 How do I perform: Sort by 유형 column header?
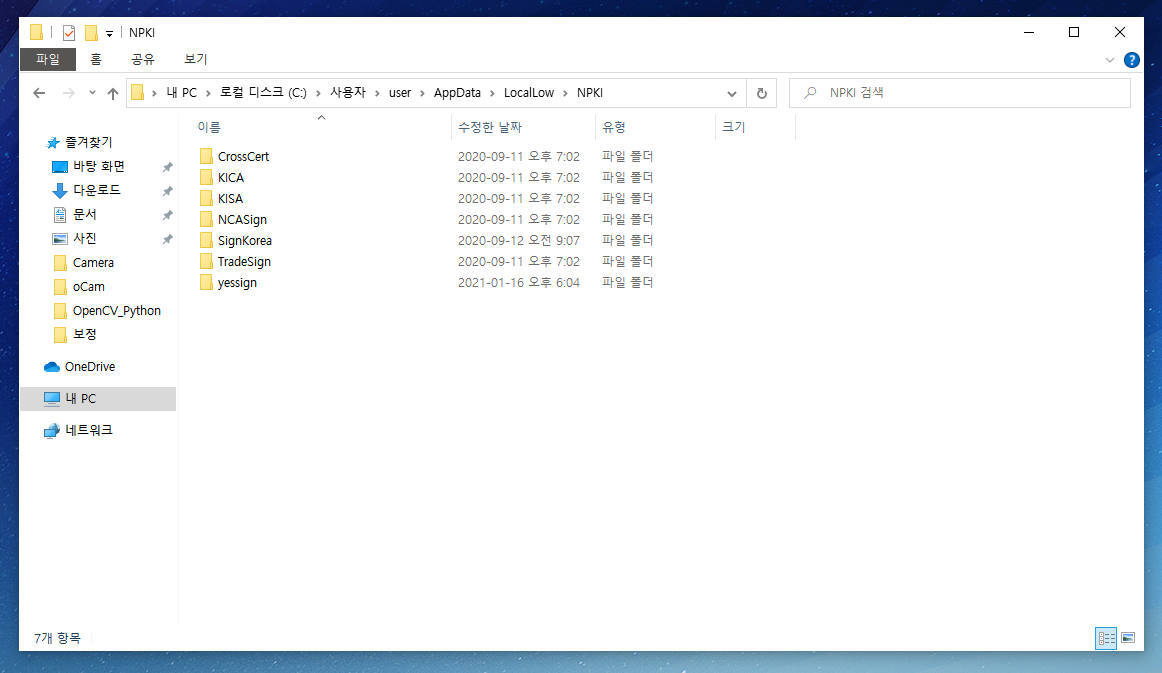point(614,127)
